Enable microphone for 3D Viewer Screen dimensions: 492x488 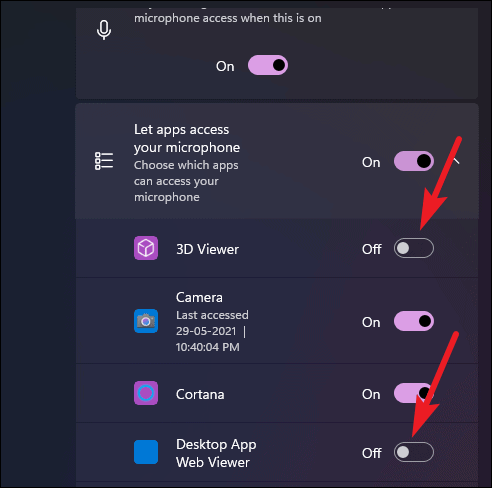point(414,248)
